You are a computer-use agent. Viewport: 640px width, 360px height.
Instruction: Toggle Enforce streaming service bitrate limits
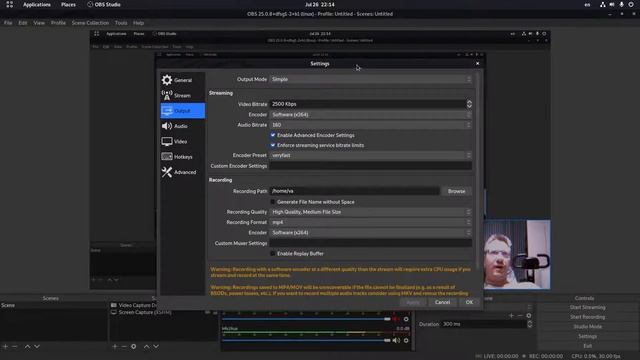pyautogui.click(x=273, y=145)
